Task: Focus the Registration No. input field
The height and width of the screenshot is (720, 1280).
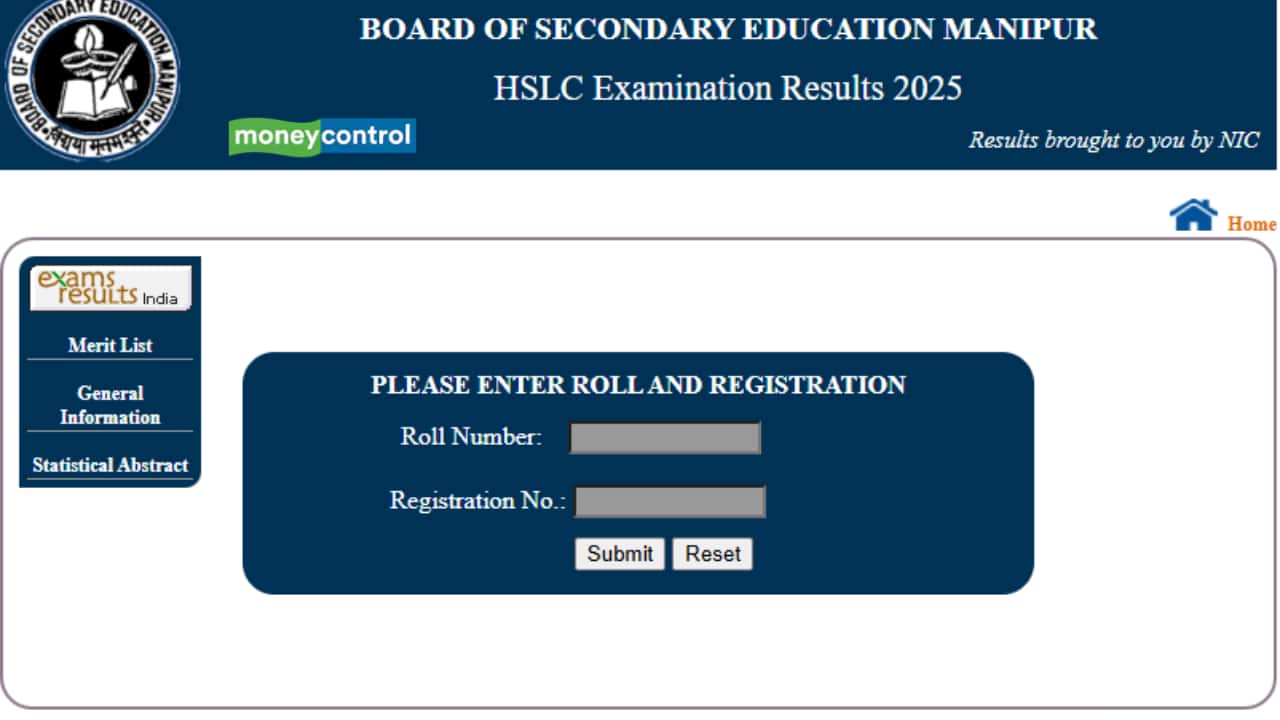Action: 670,501
